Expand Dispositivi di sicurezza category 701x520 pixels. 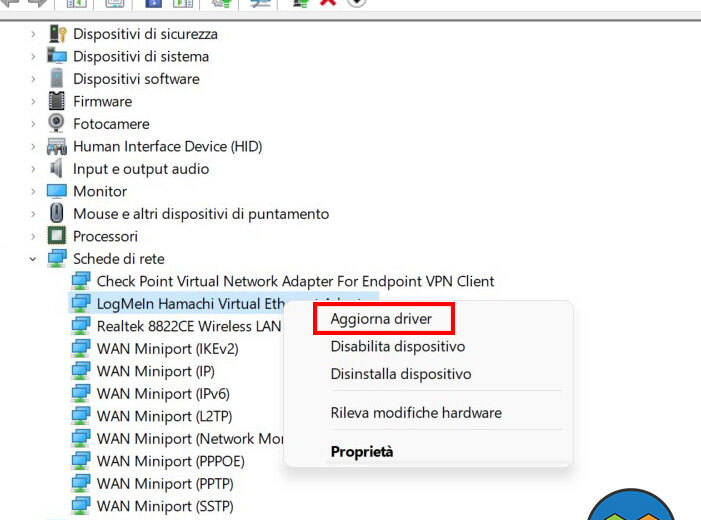33,34
